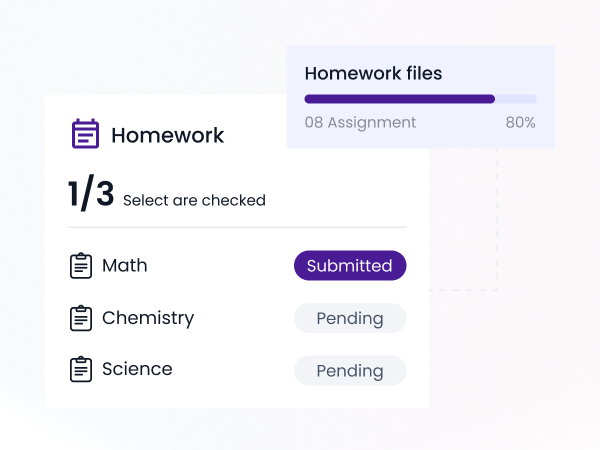Select the Chemistry subject label

coord(148,318)
